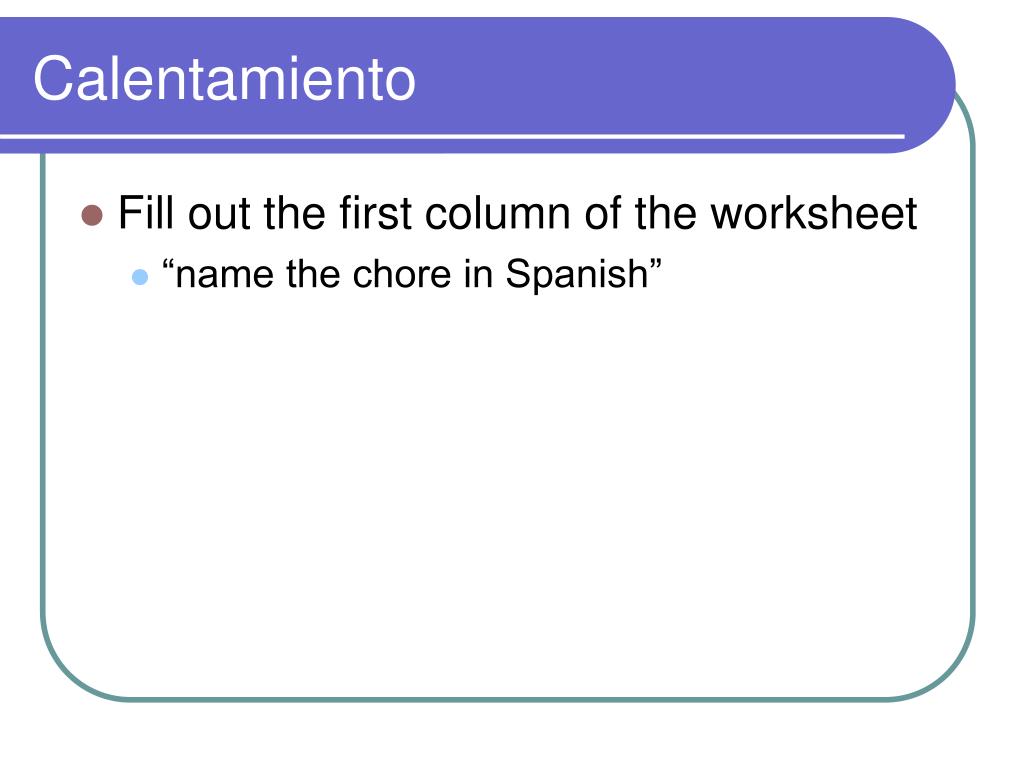Click the white horizontal line under the title

pyautogui.click(x=452, y=136)
